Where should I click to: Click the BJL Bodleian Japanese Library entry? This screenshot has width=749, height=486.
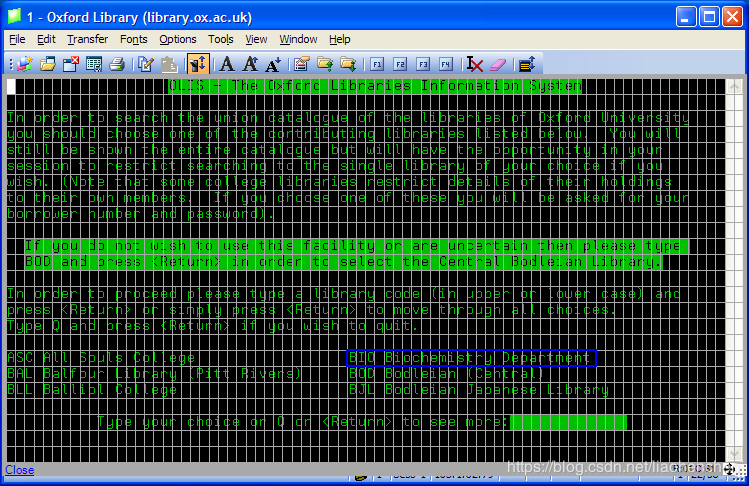tap(479, 390)
